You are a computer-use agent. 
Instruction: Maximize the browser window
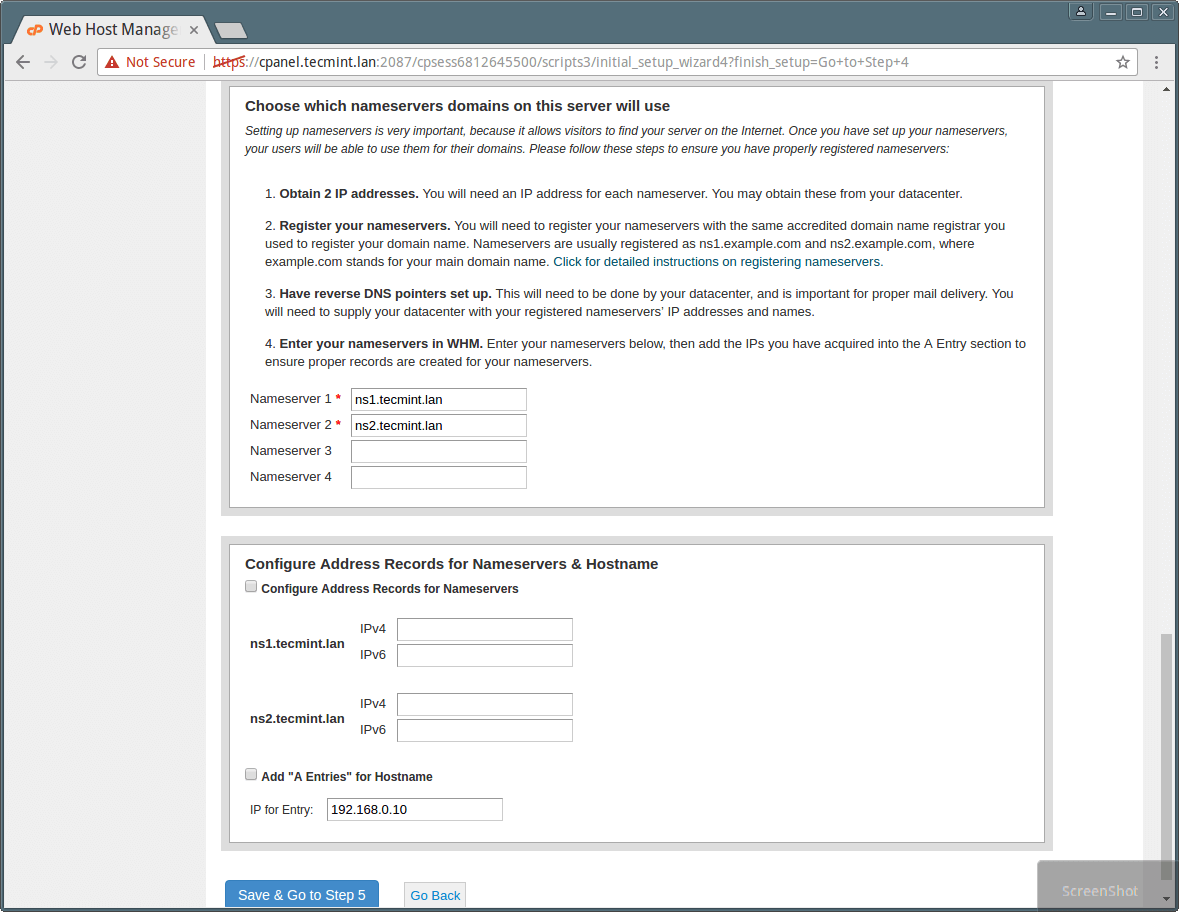tap(1137, 11)
